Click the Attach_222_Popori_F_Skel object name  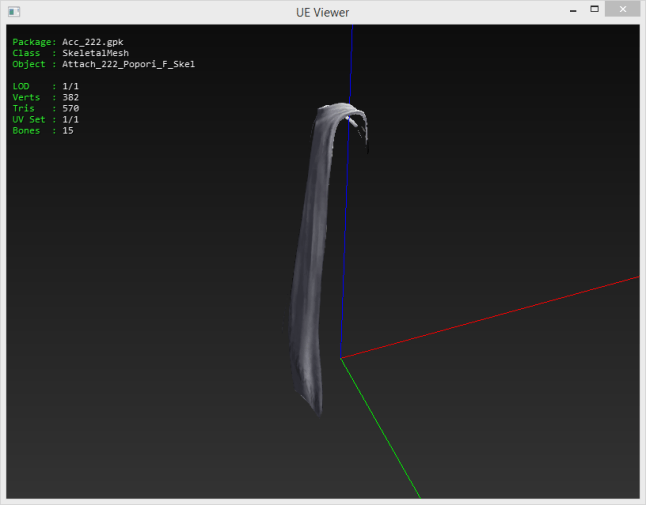pos(128,64)
